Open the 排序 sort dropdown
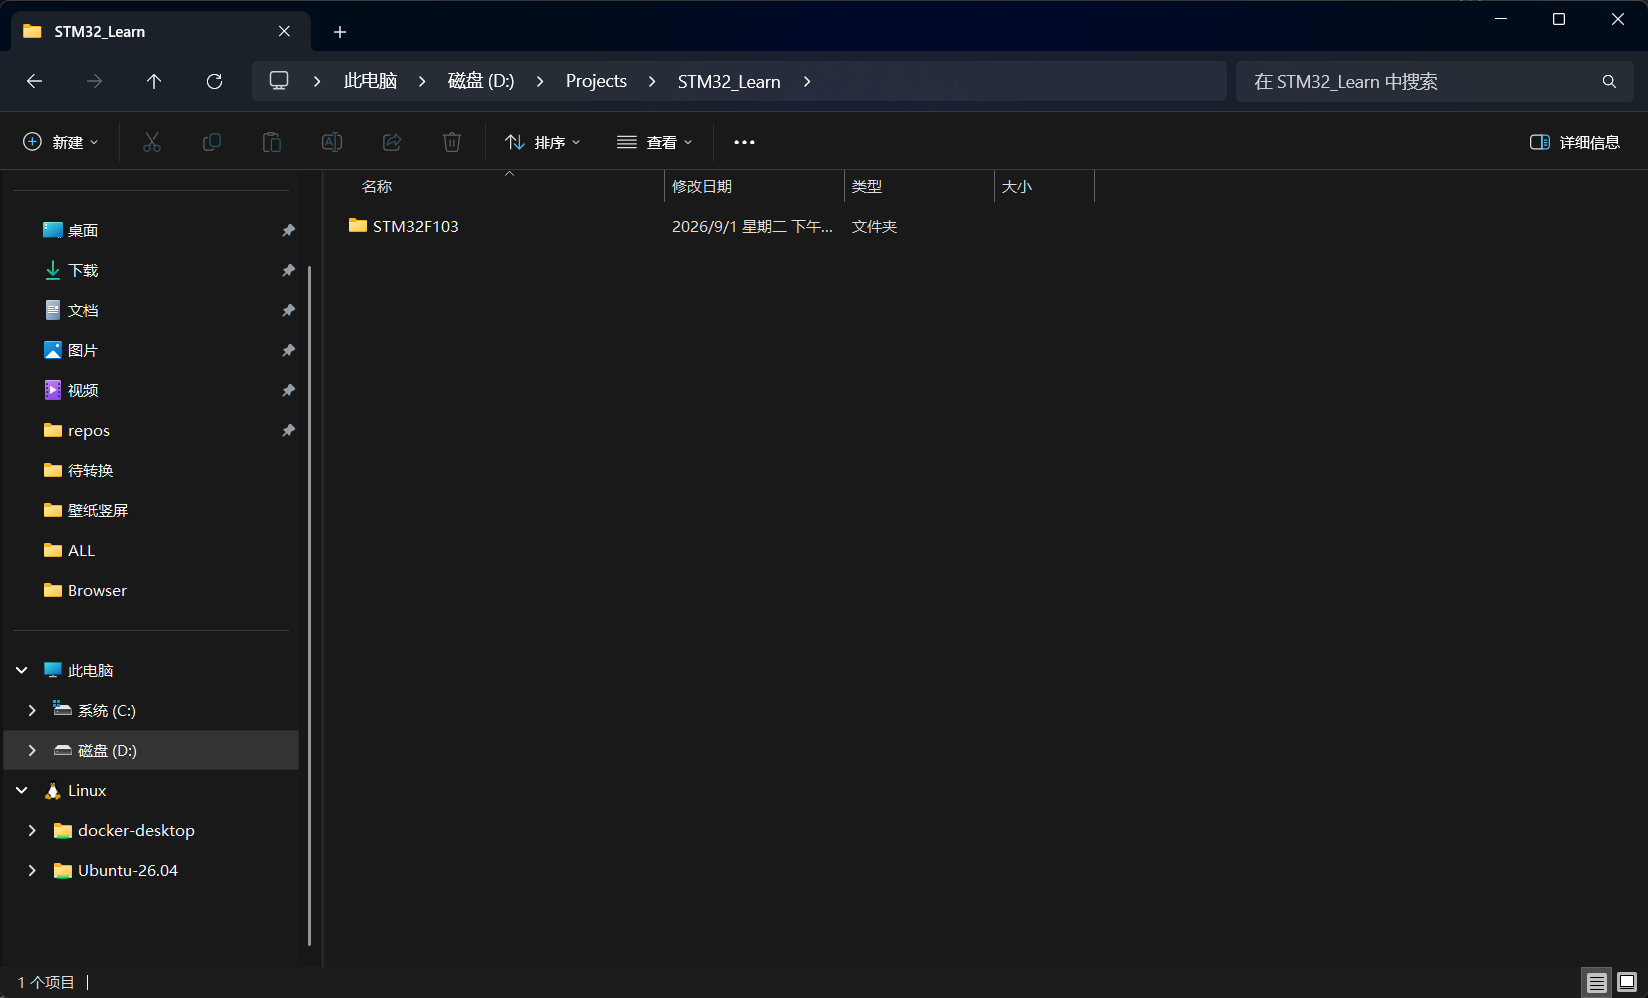1648x998 pixels. pyautogui.click(x=543, y=142)
